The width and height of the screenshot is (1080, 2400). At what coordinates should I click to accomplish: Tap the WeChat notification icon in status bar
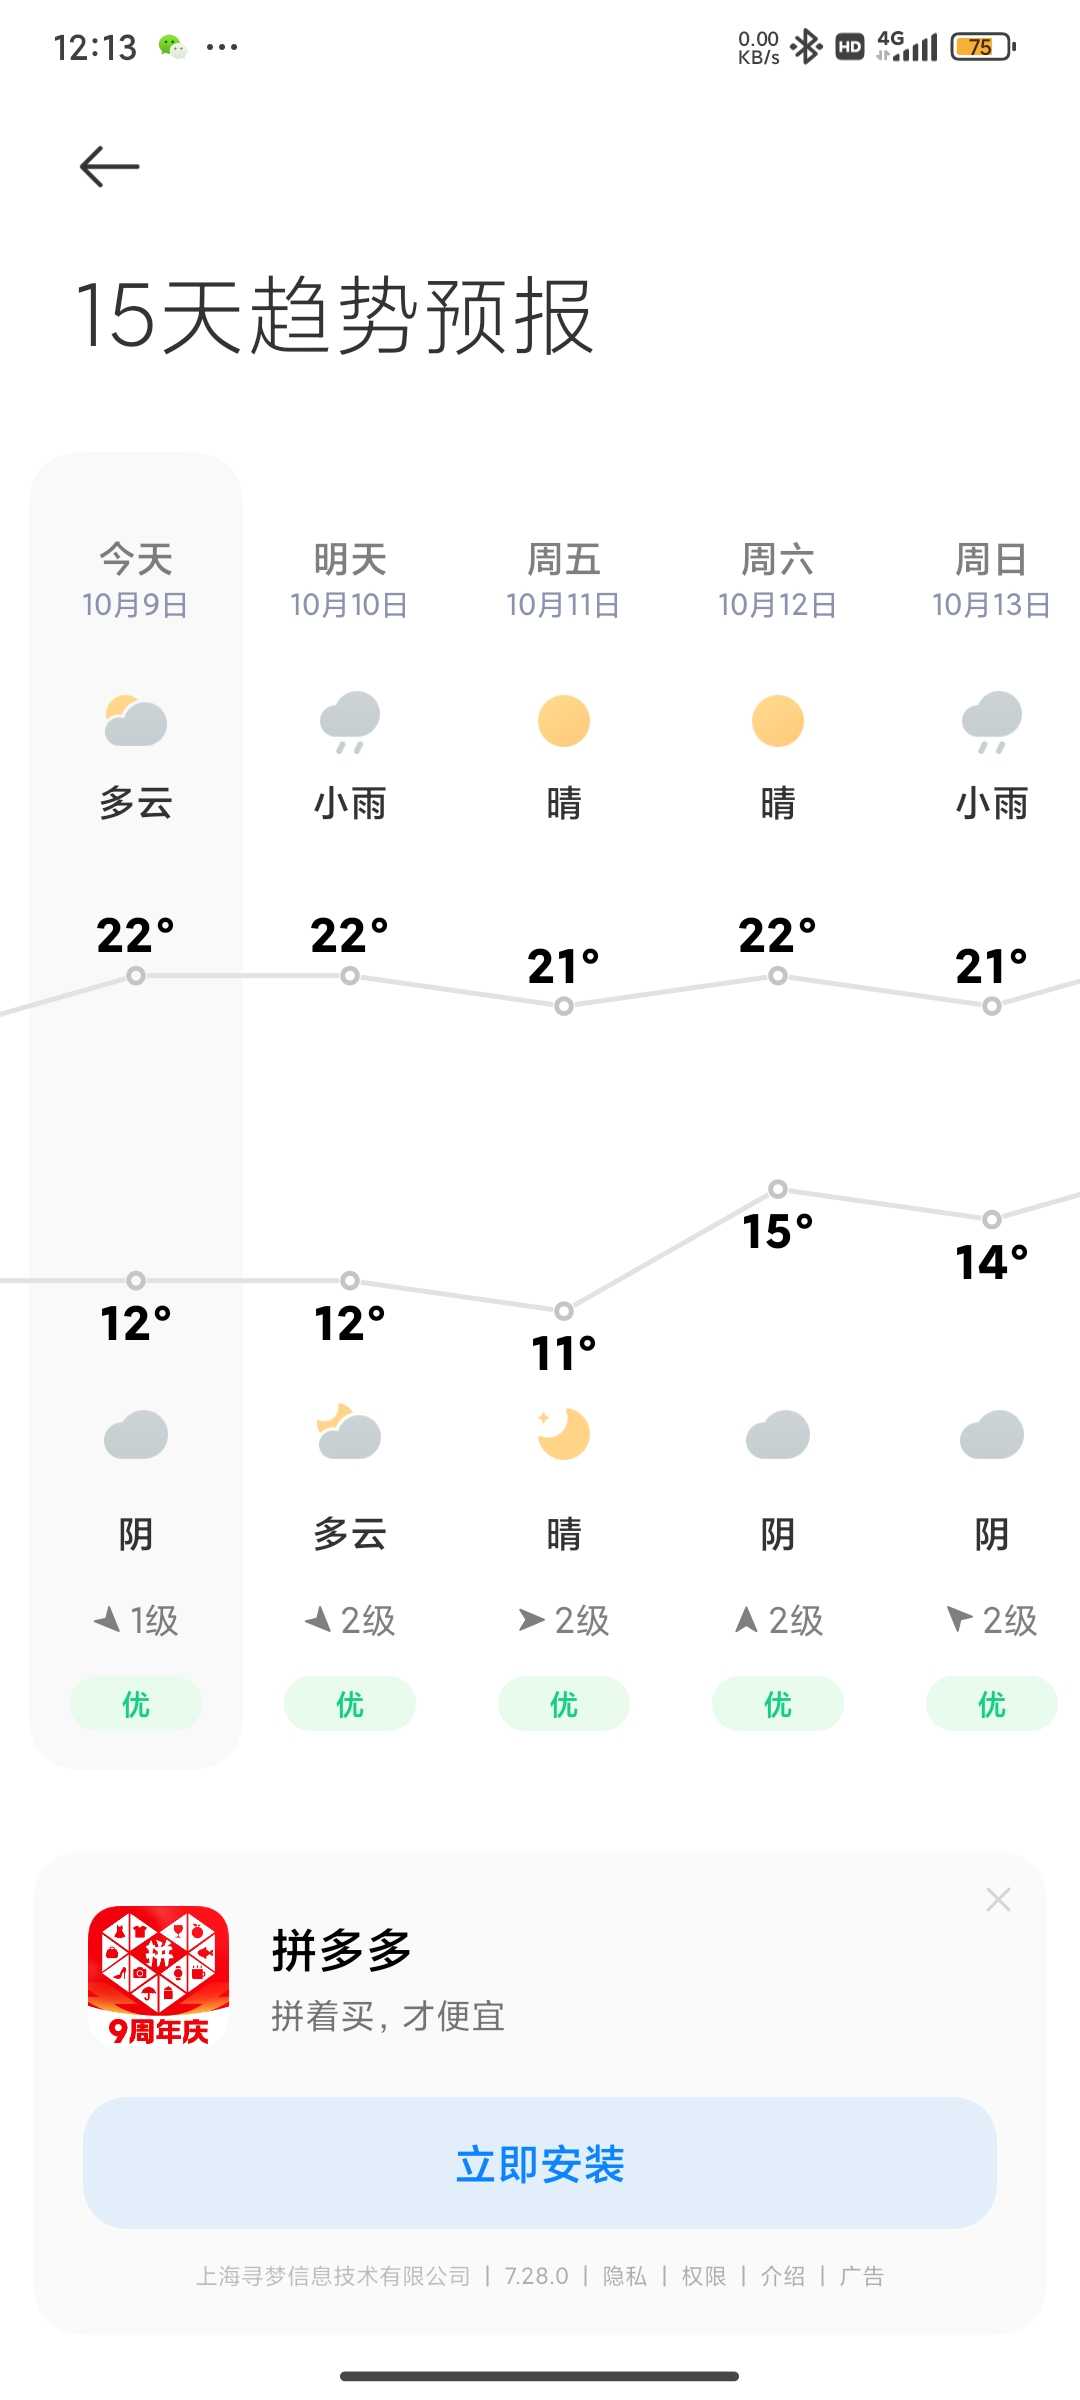[x=173, y=47]
